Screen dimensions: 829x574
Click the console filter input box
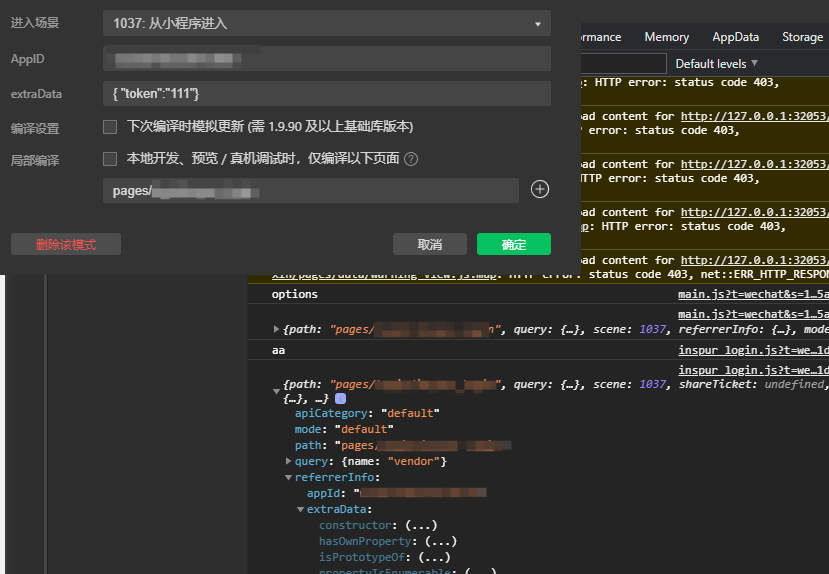click(623, 64)
